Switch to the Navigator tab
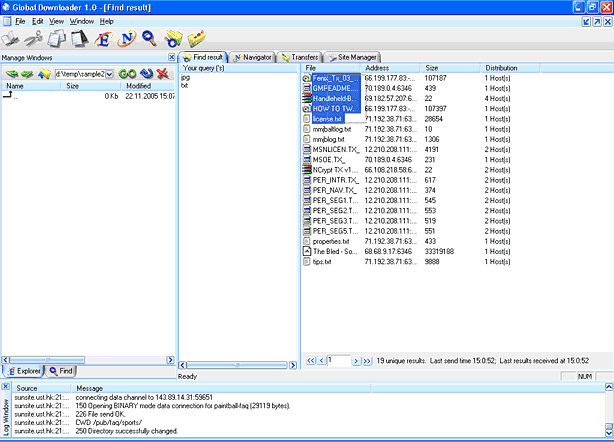This screenshot has width=614, height=442. coord(253,58)
